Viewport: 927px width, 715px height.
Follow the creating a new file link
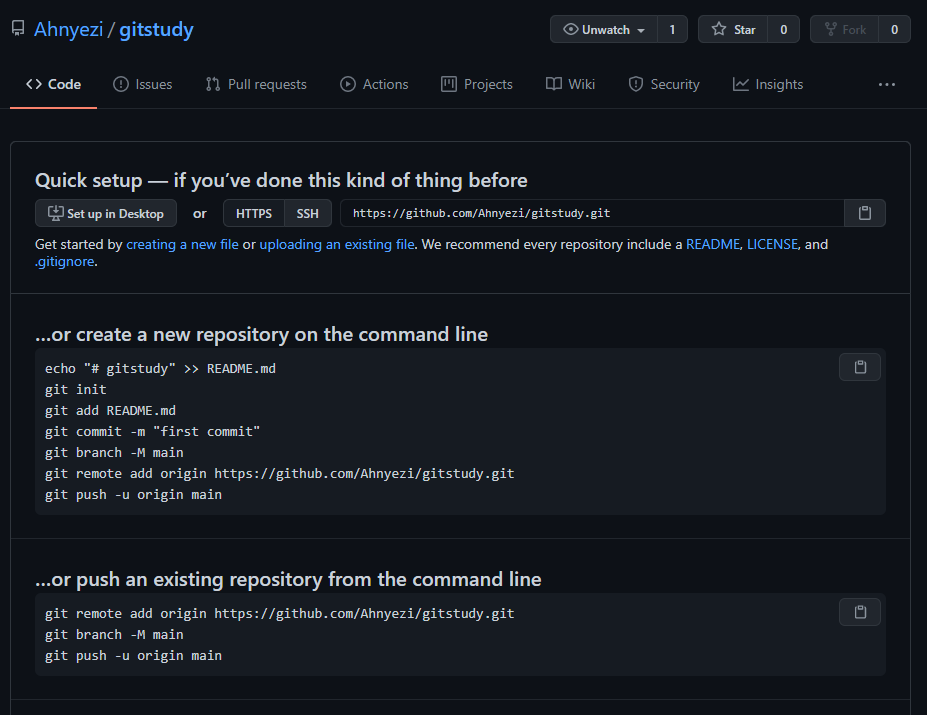click(182, 245)
